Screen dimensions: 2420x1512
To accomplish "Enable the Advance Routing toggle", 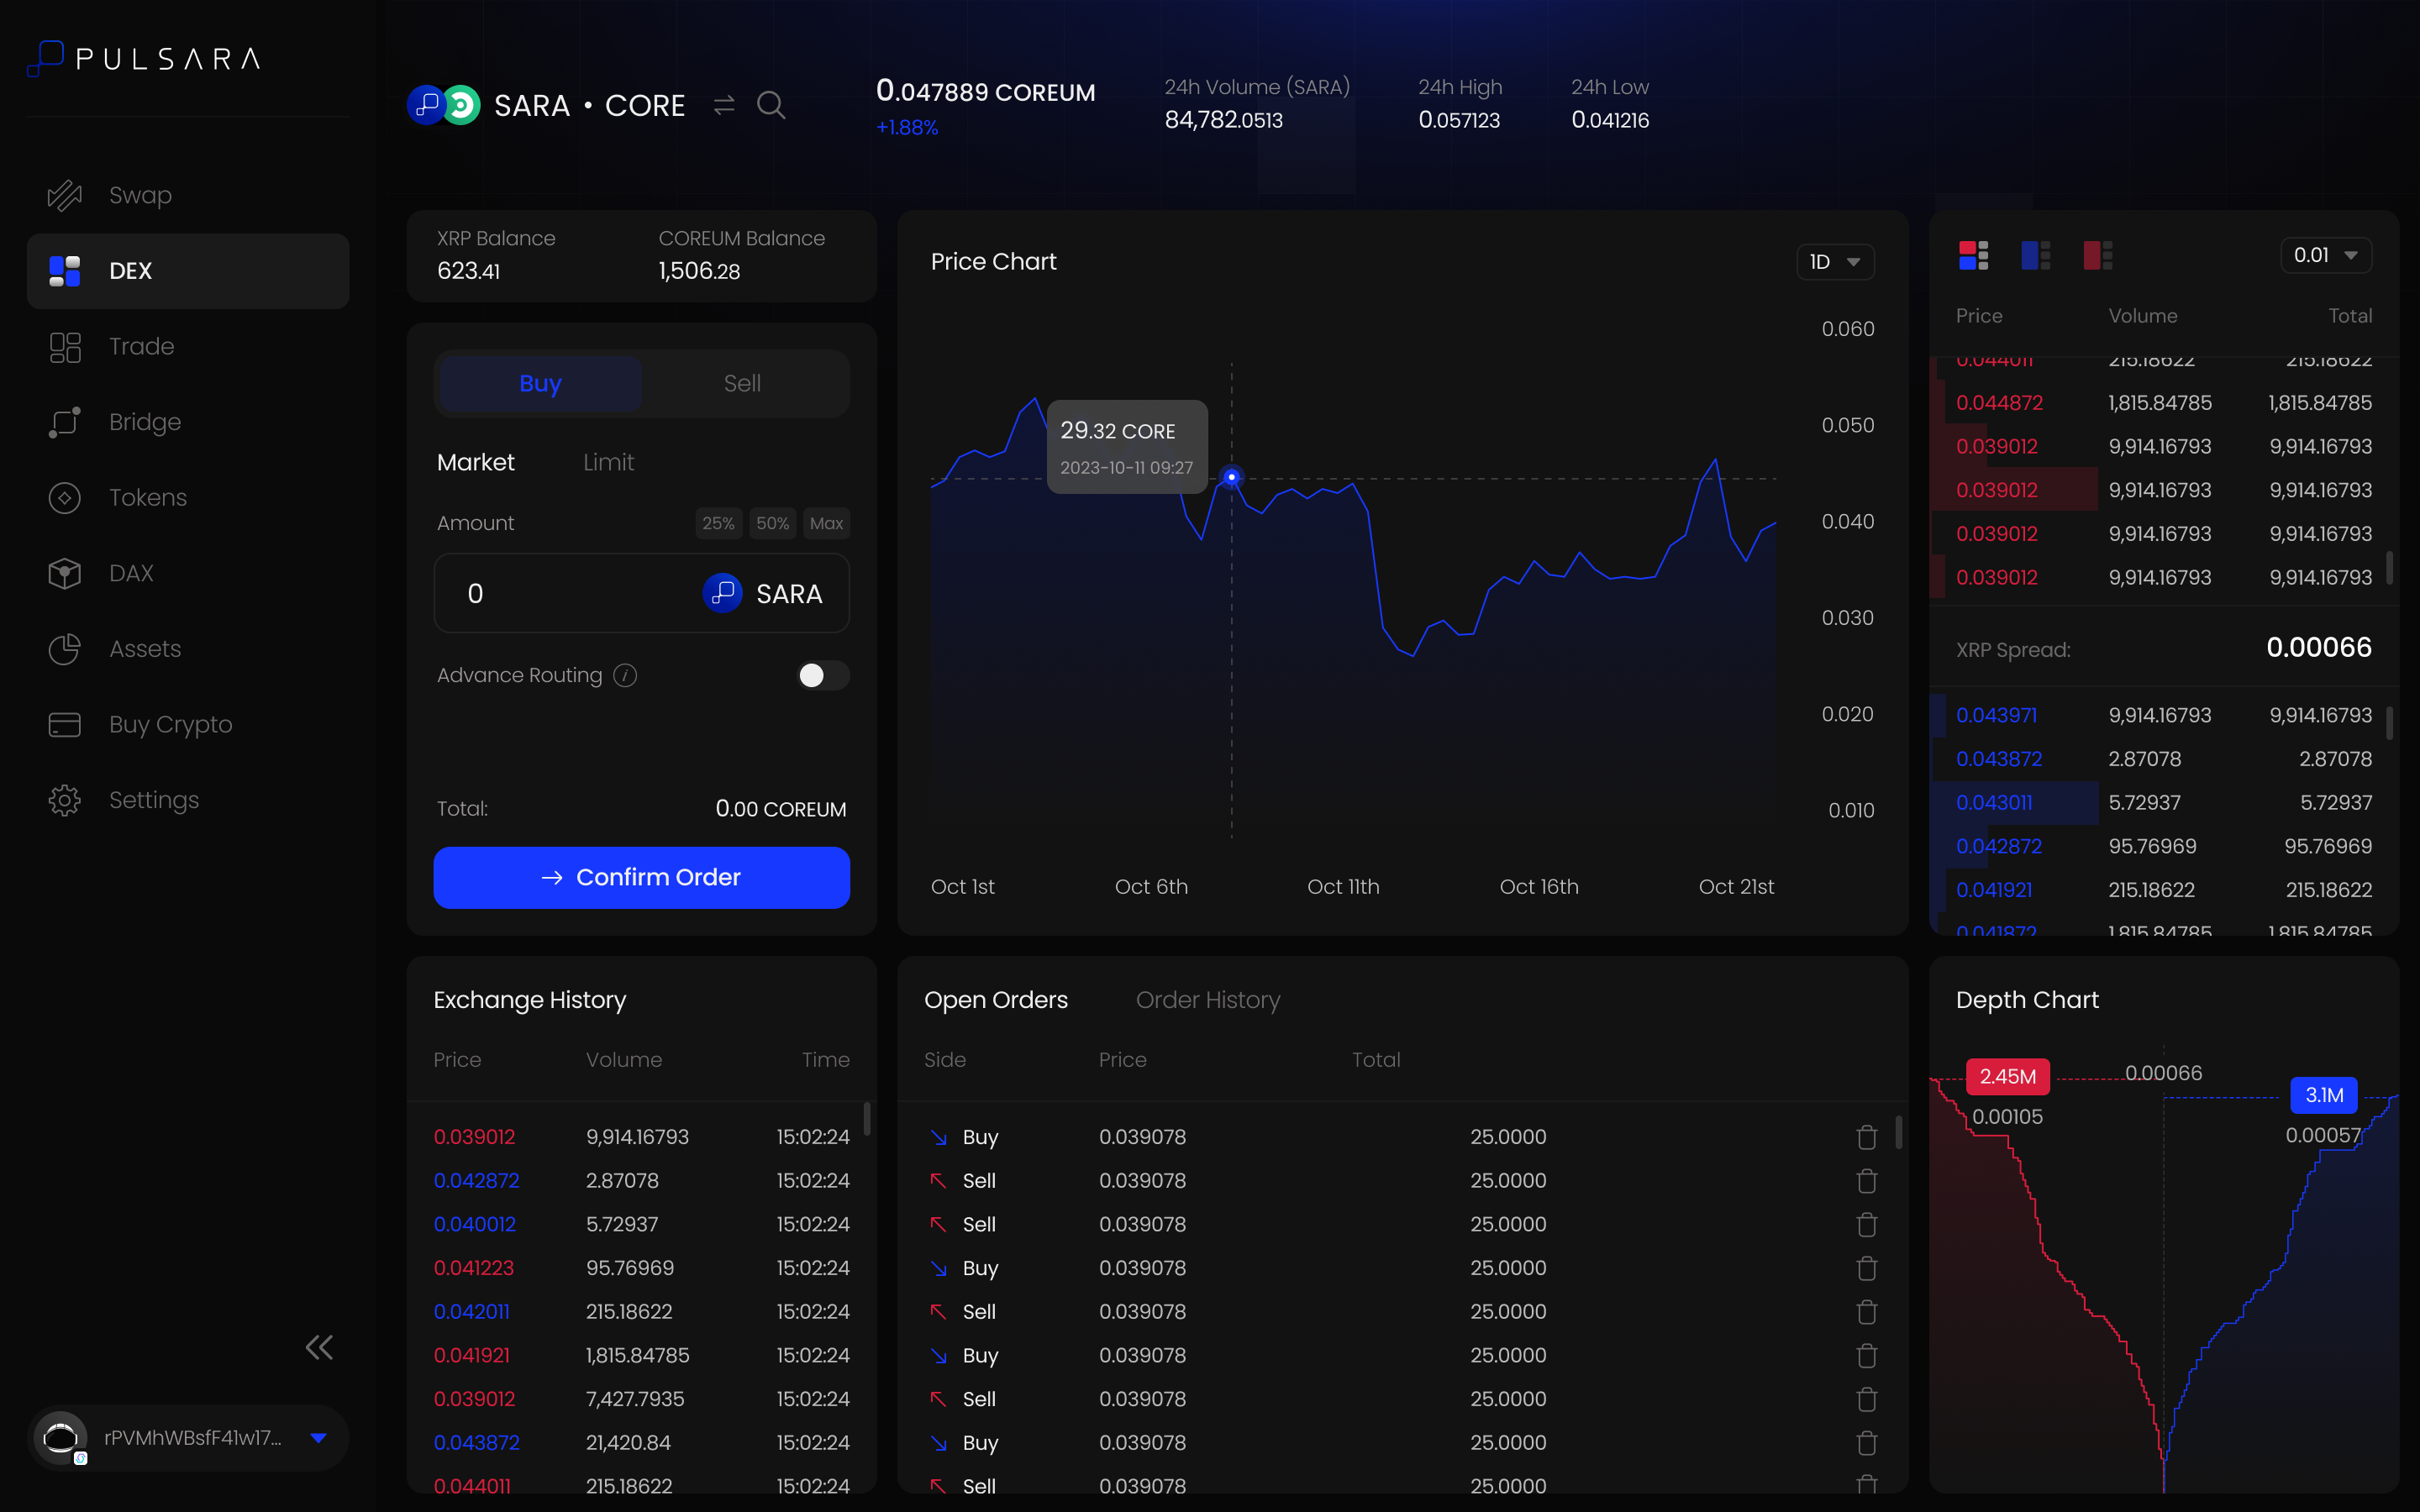I will [x=822, y=675].
